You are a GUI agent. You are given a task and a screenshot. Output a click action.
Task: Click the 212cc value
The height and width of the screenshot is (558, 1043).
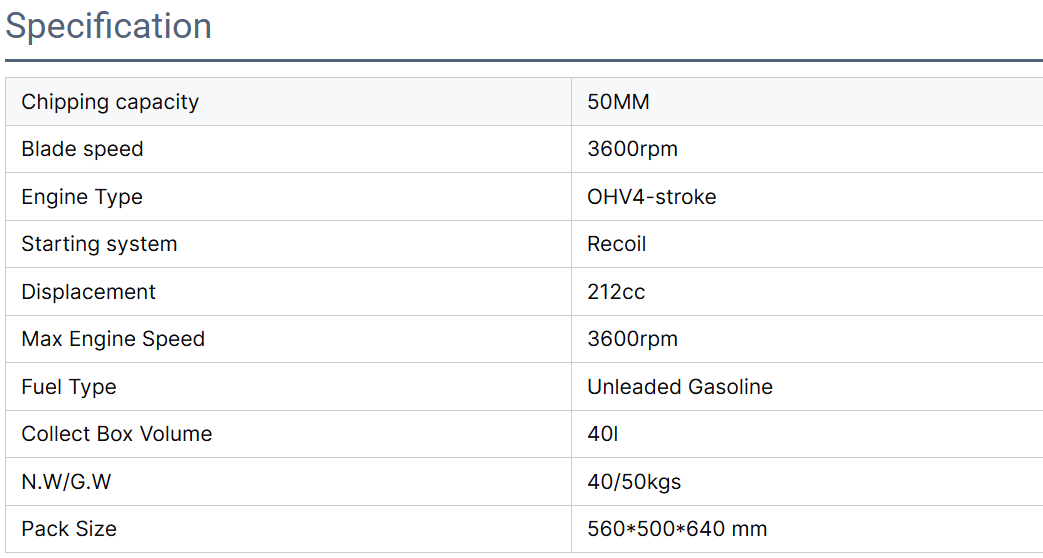pos(616,292)
